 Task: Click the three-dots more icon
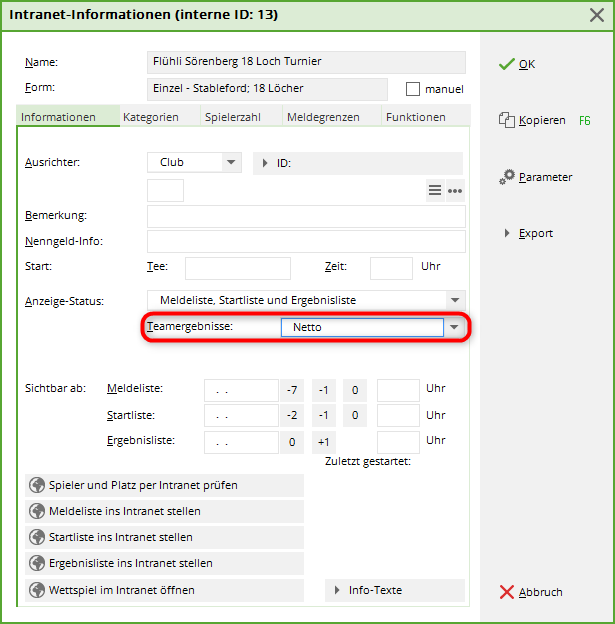[x=455, y=191]
